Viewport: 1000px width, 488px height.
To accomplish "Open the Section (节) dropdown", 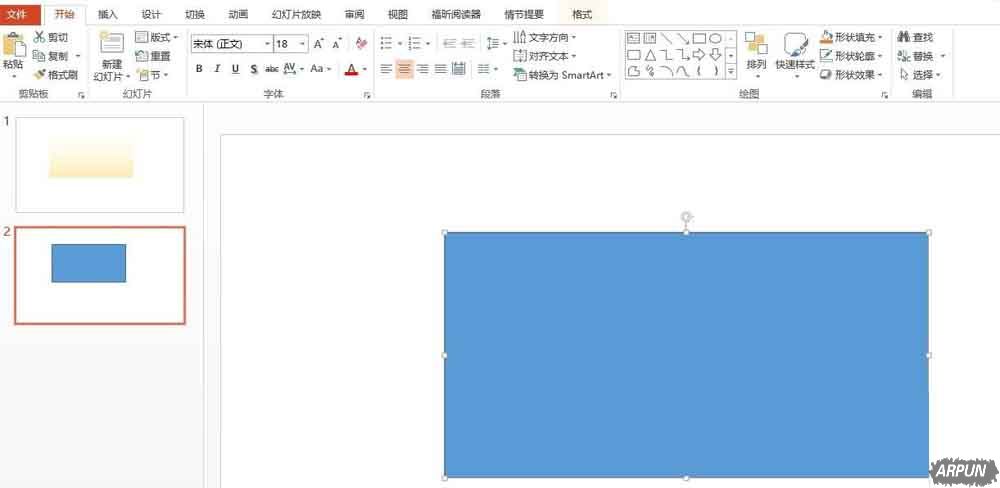I will tap(152, 75).
